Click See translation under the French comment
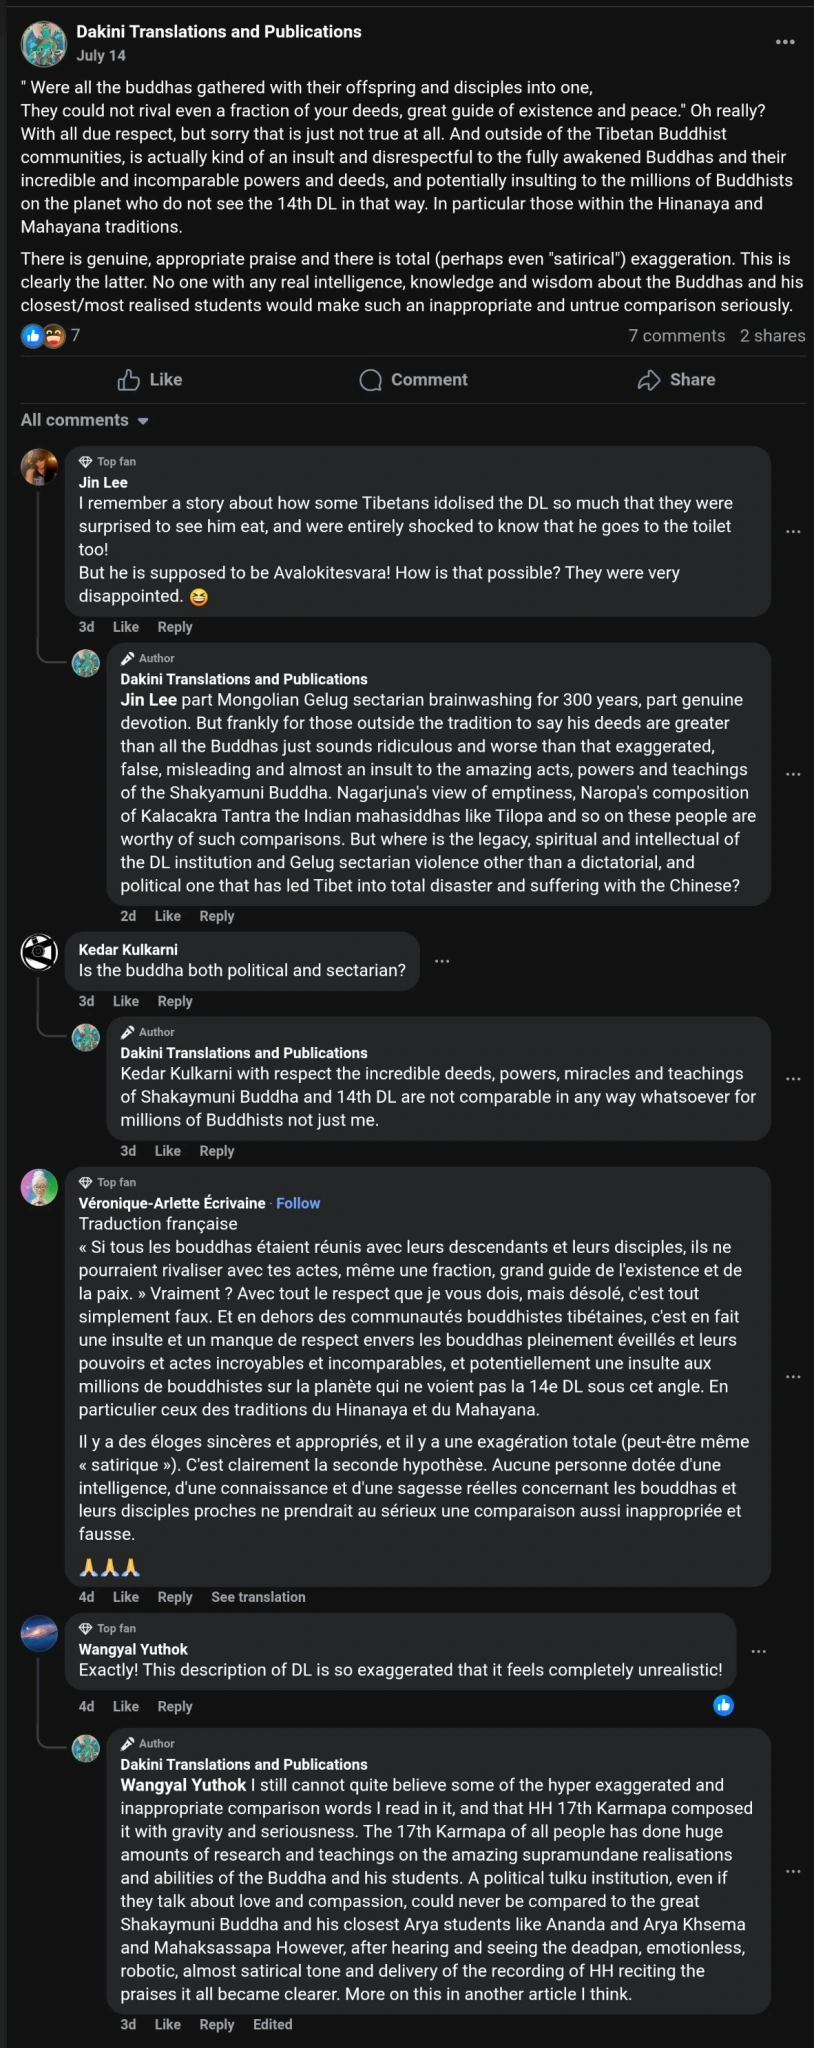This screenshot has height=2048, width=814. click(258, 1597)
